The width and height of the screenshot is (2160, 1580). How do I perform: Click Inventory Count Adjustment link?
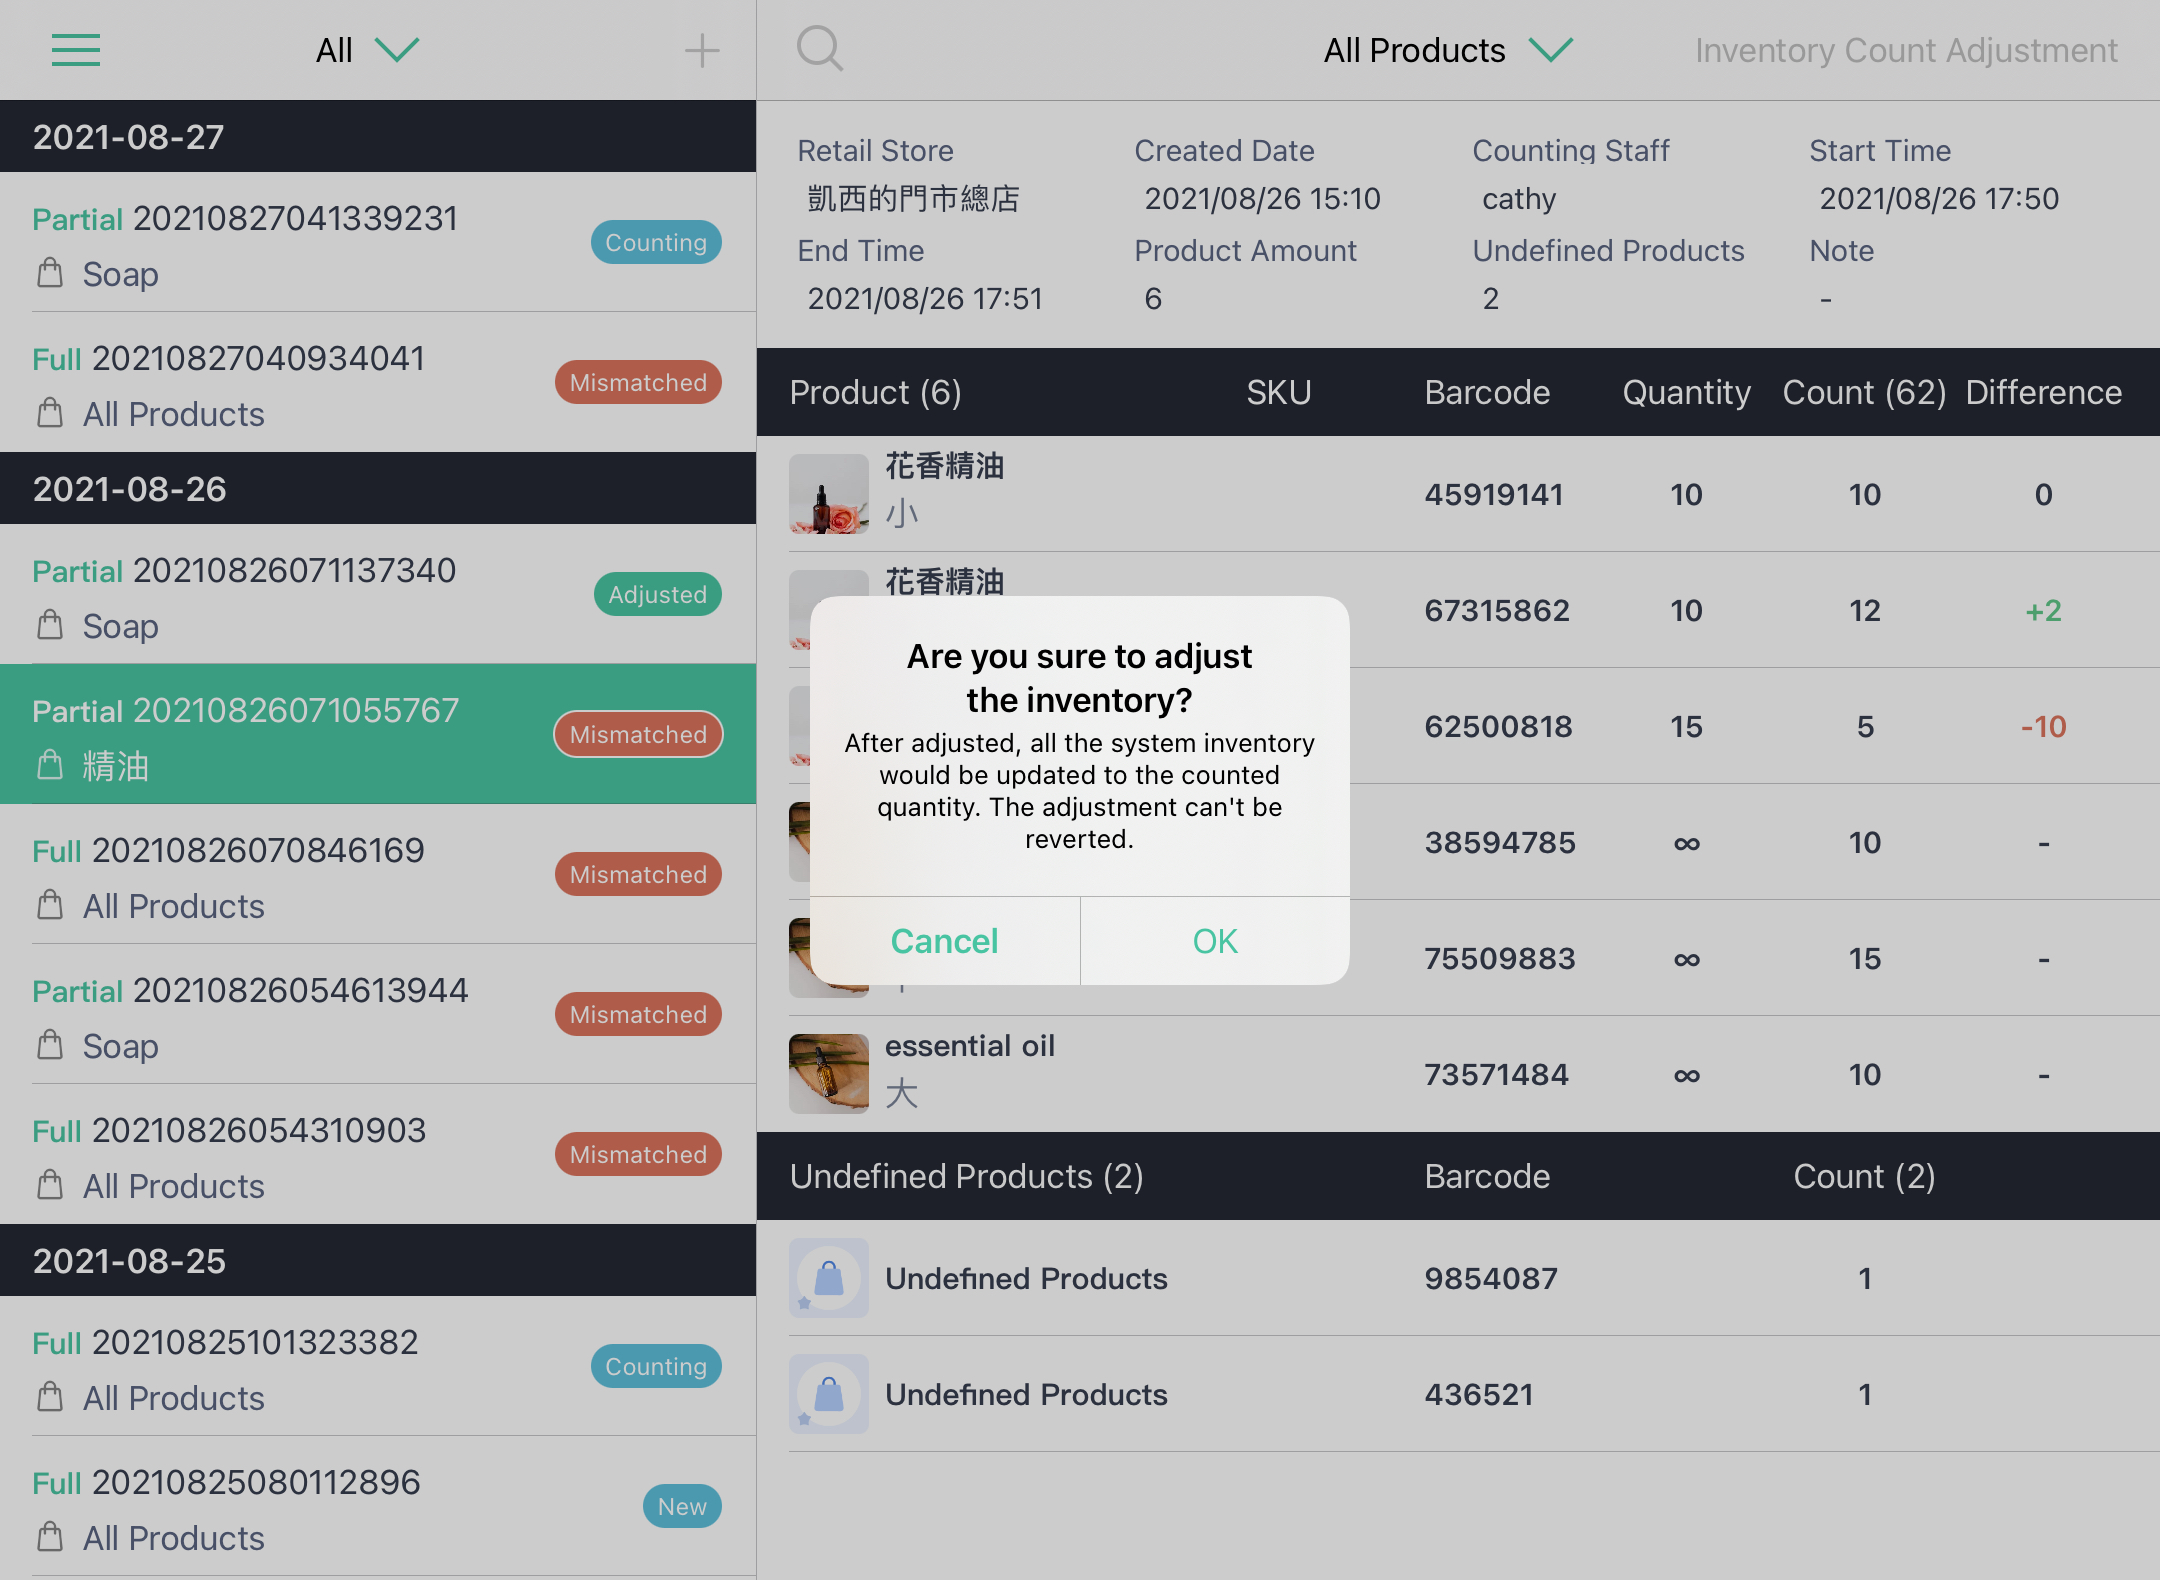point(1906,50)
